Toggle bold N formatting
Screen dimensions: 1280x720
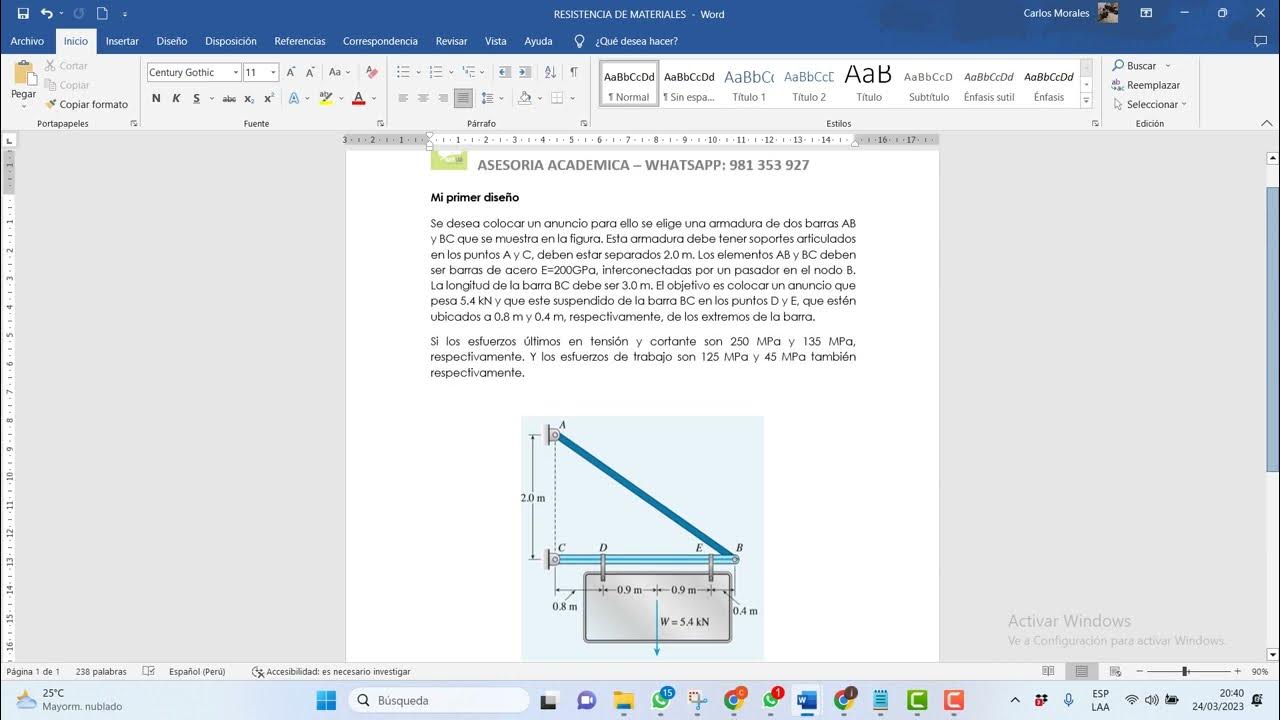point(157,98)
